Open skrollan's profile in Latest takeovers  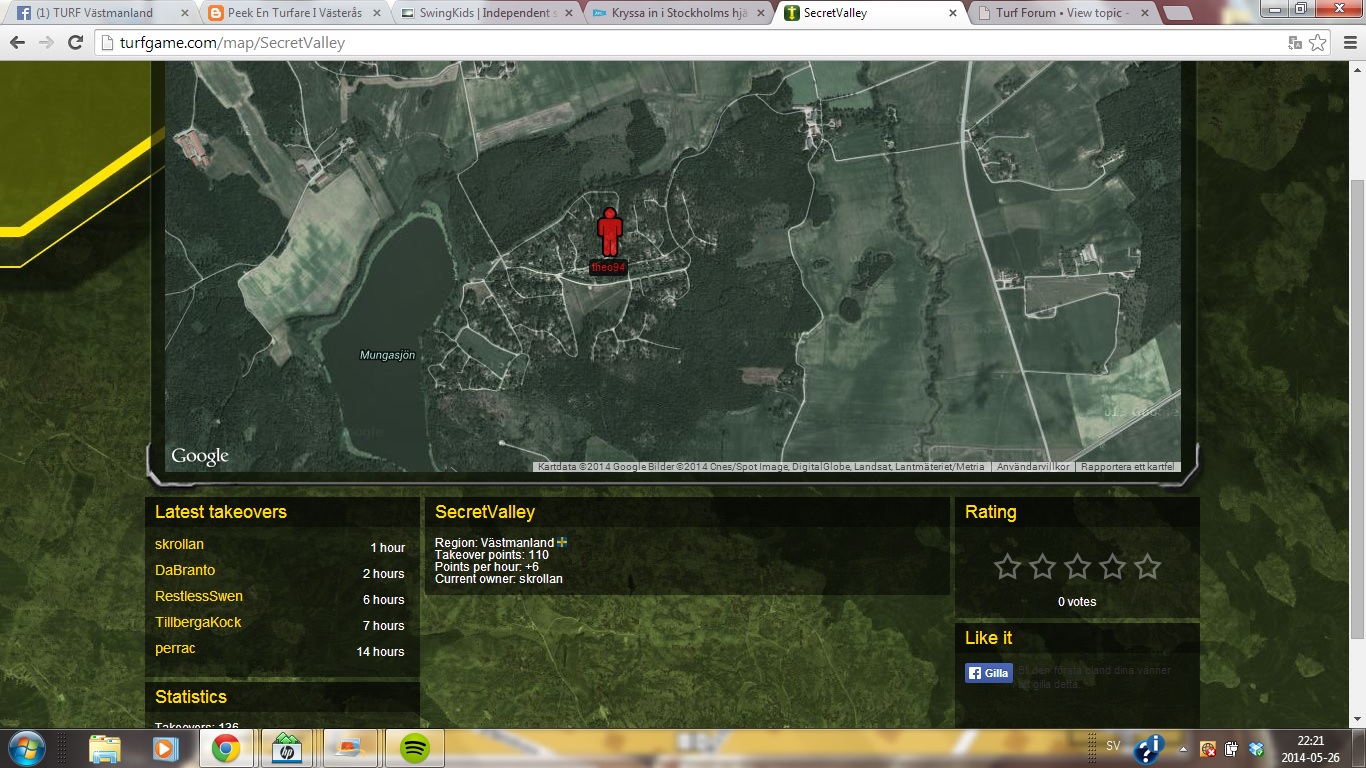click(x=179, y=544)
